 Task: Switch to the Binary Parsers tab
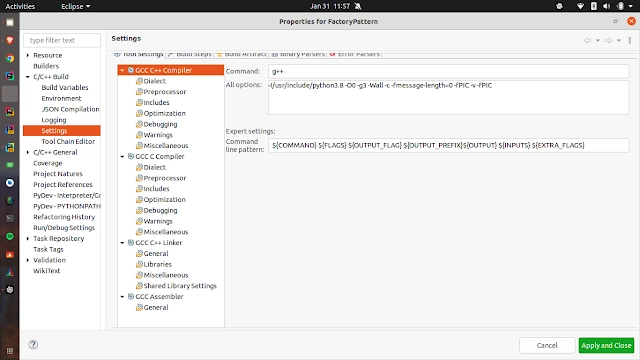click(298, 54)
